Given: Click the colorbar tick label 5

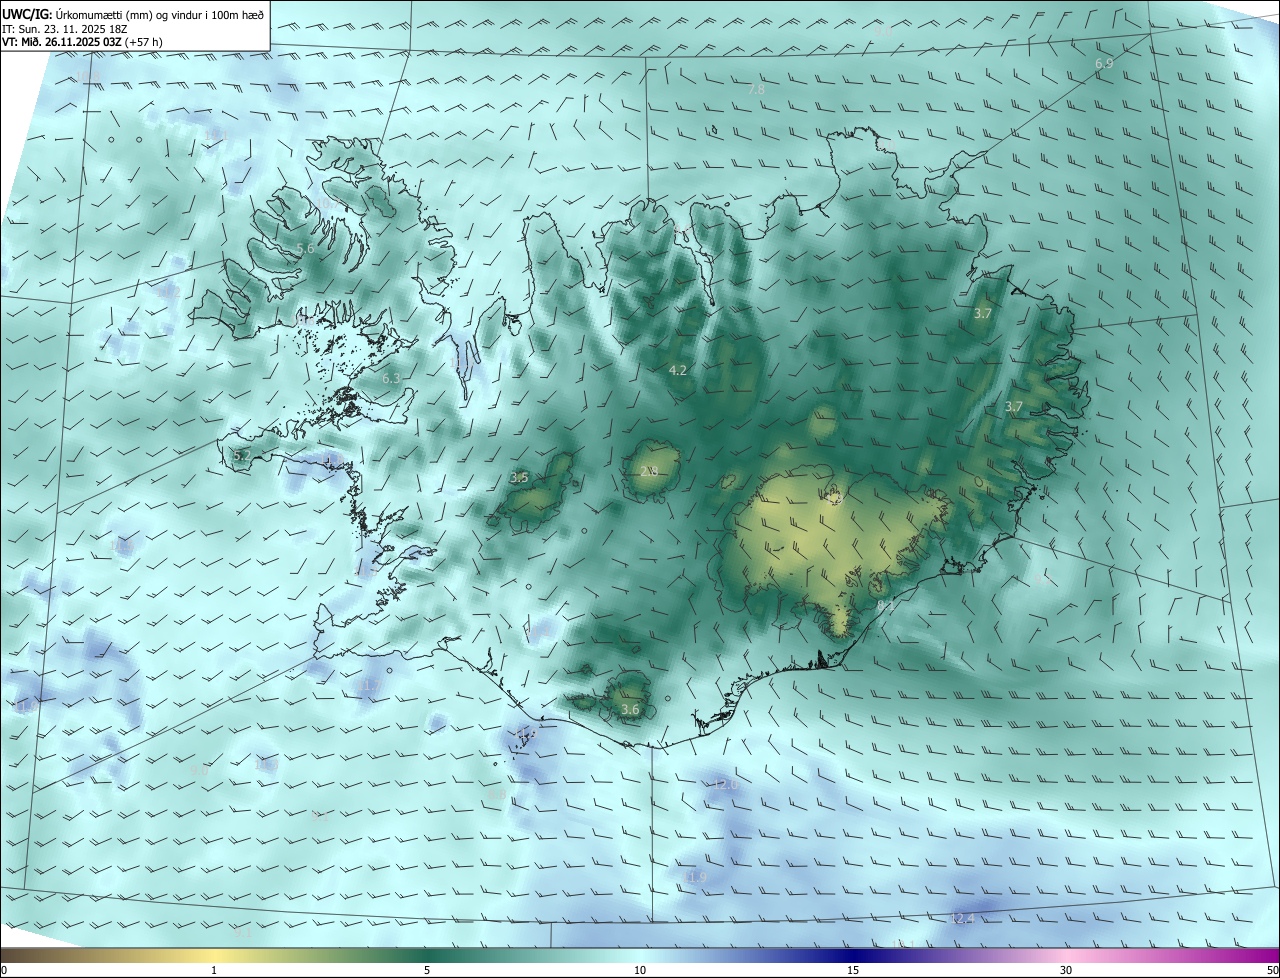Looking at the screenshot, I should [427, 970].
